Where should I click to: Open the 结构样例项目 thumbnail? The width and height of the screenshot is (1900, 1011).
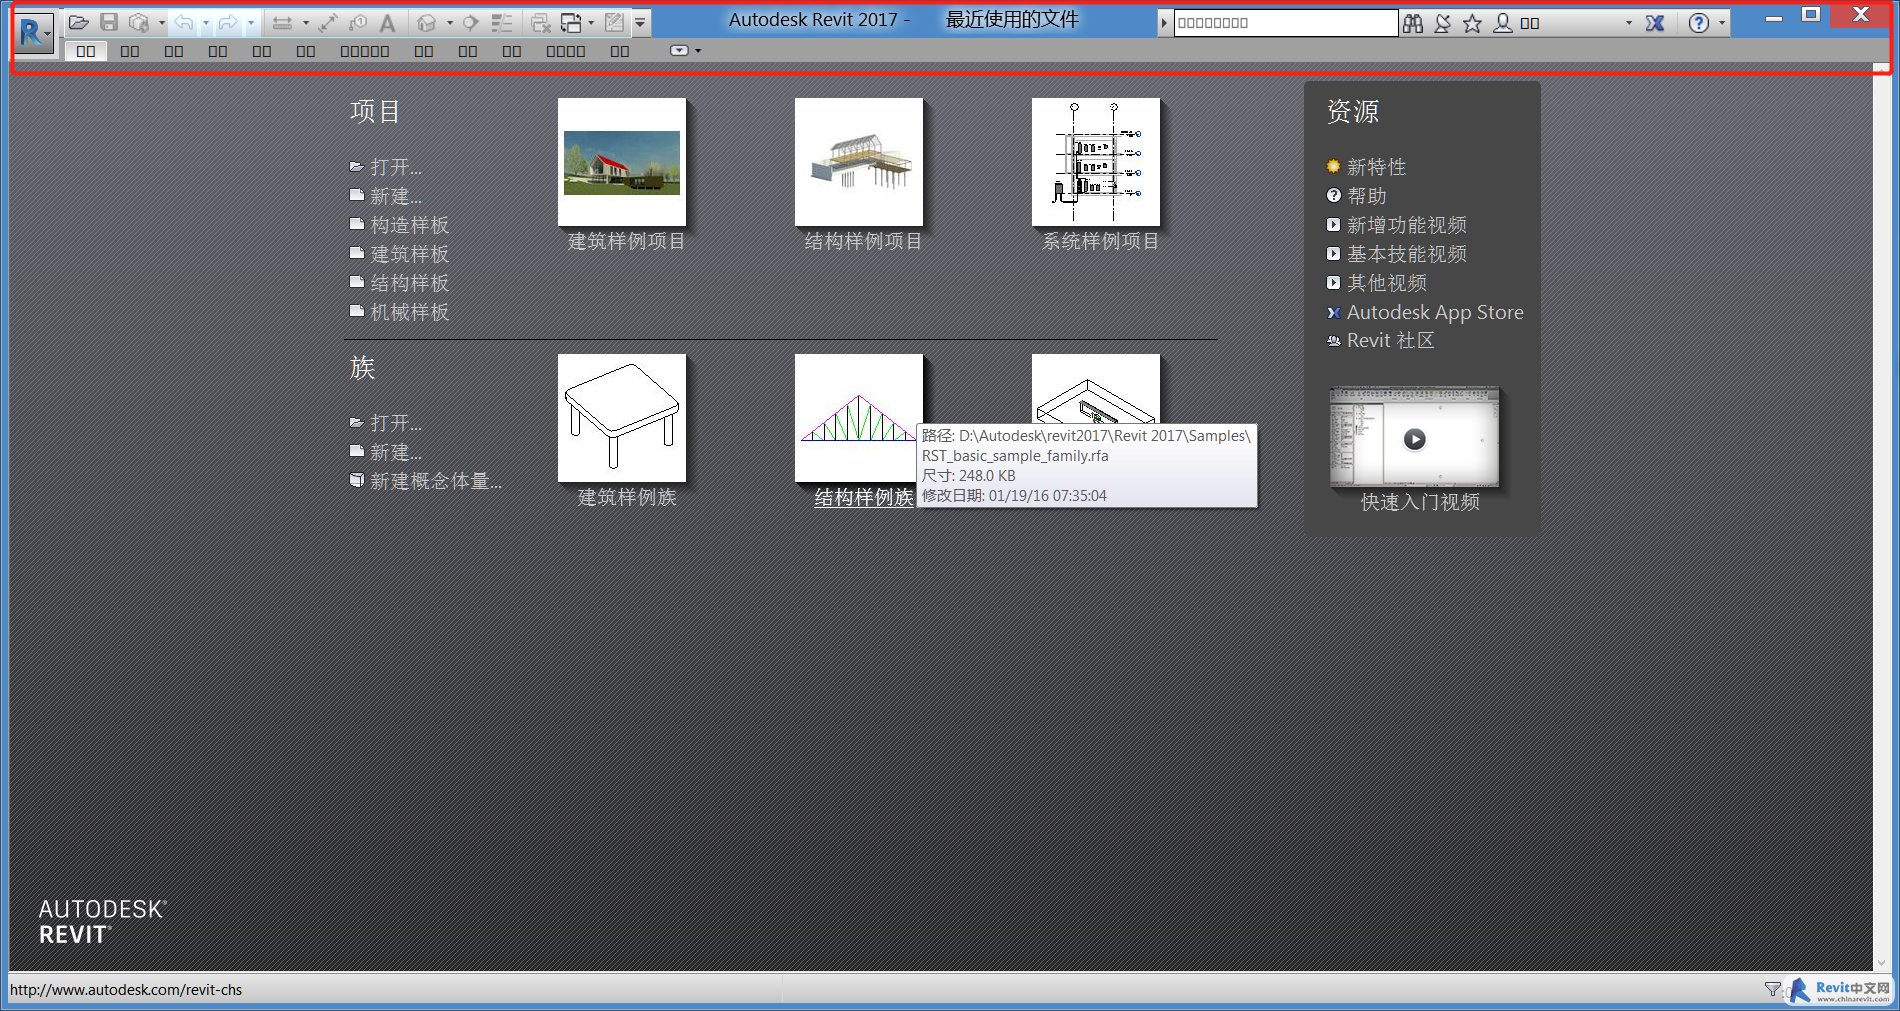[x=859, y=162]
